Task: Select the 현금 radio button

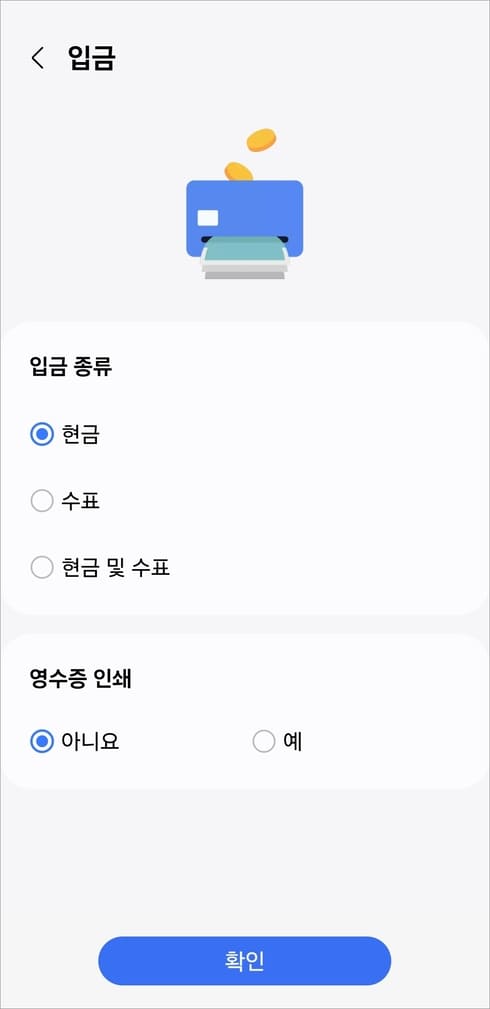Action: (42, 435)
